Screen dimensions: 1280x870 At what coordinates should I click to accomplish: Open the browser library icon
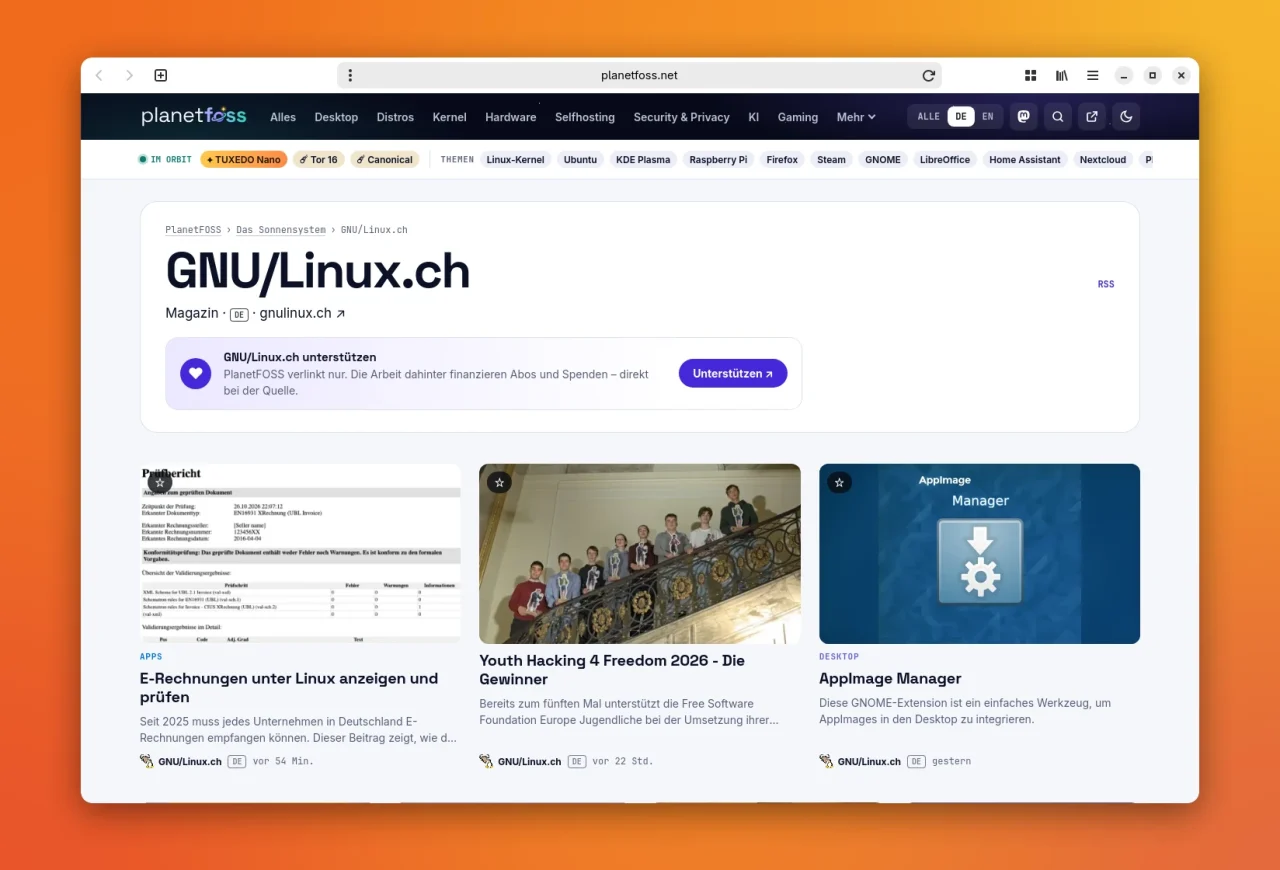click(1062, 75)
